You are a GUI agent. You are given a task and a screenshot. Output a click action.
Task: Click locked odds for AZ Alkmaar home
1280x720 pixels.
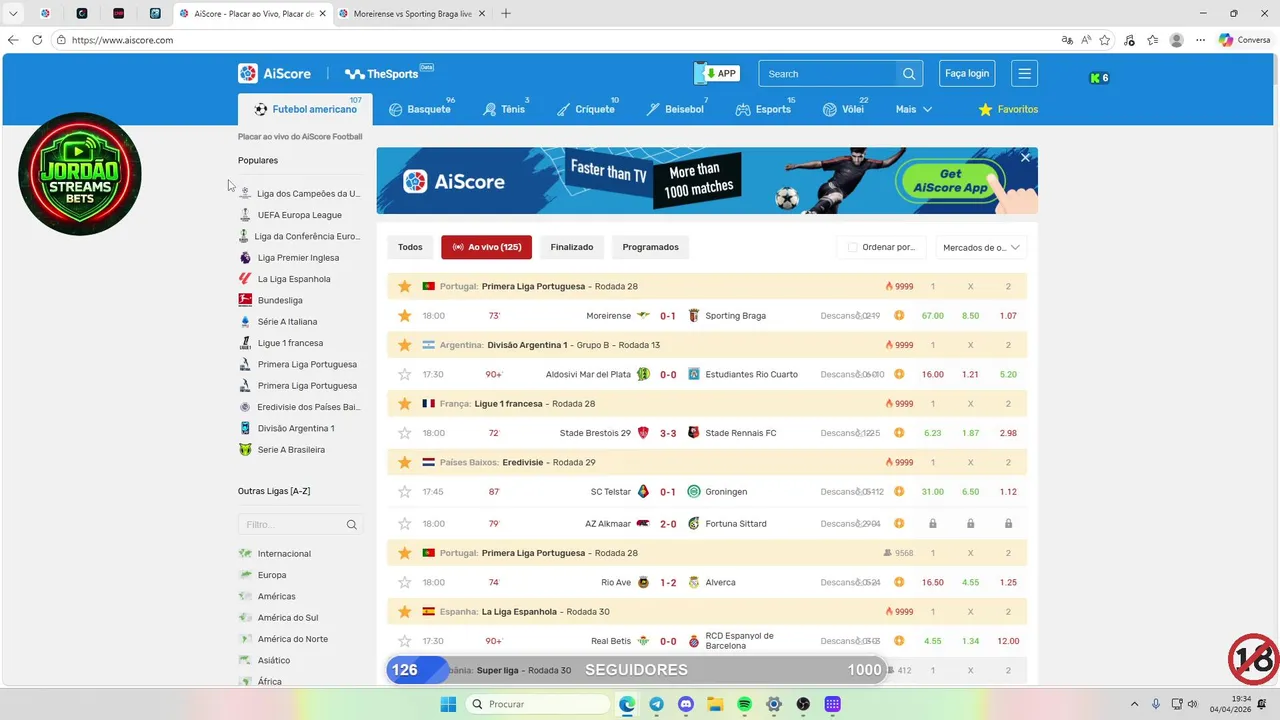[933, 523]
